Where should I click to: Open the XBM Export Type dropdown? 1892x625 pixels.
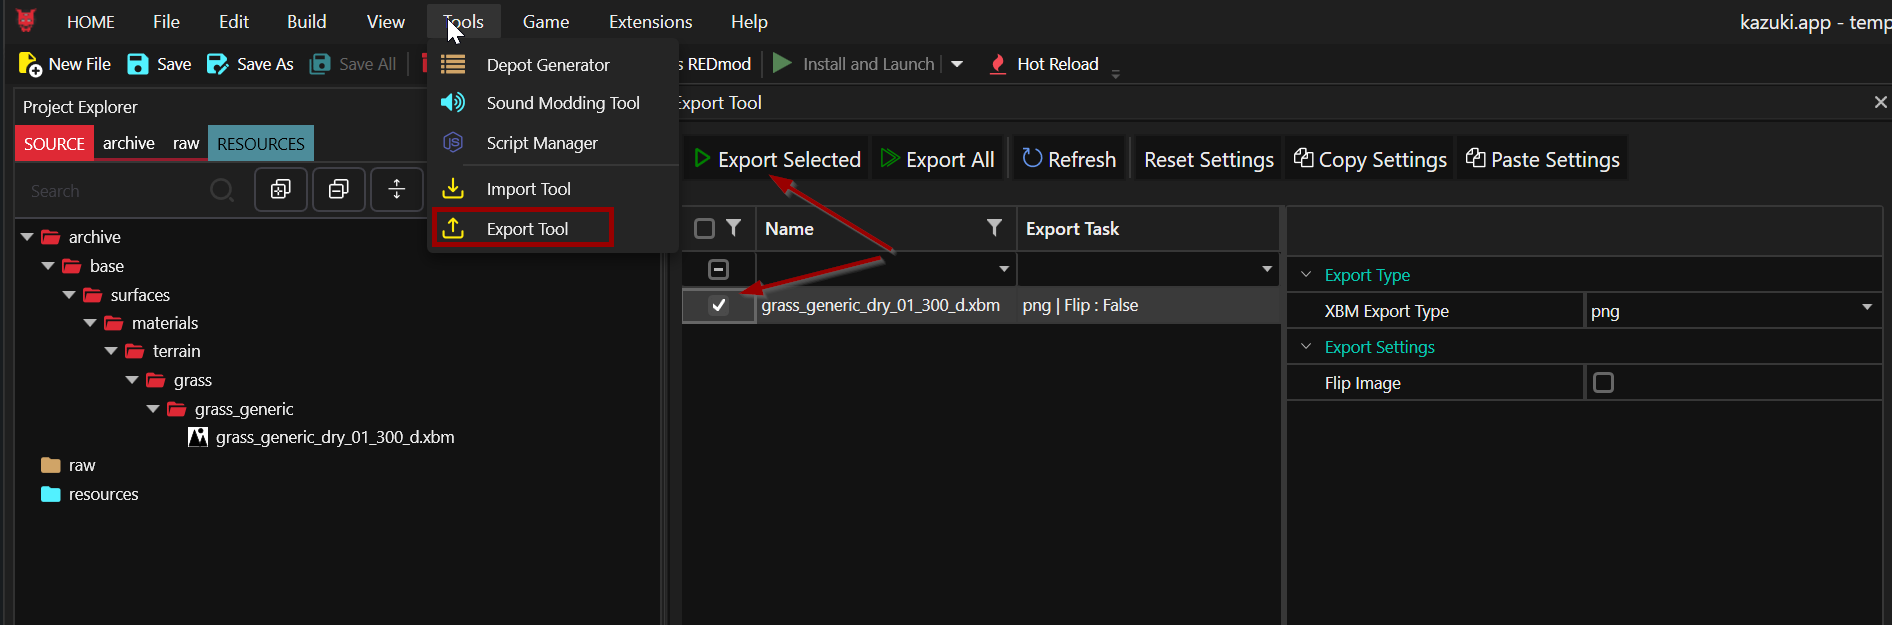1866,310
